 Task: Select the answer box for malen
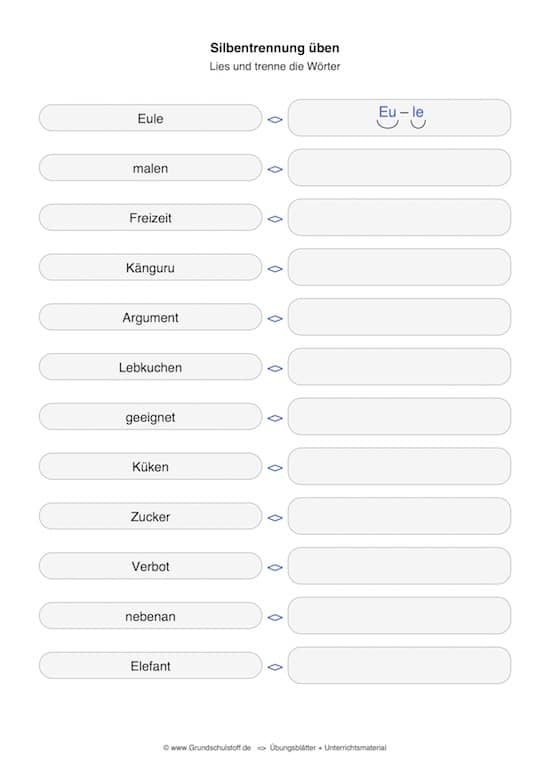tap(399, 168)
